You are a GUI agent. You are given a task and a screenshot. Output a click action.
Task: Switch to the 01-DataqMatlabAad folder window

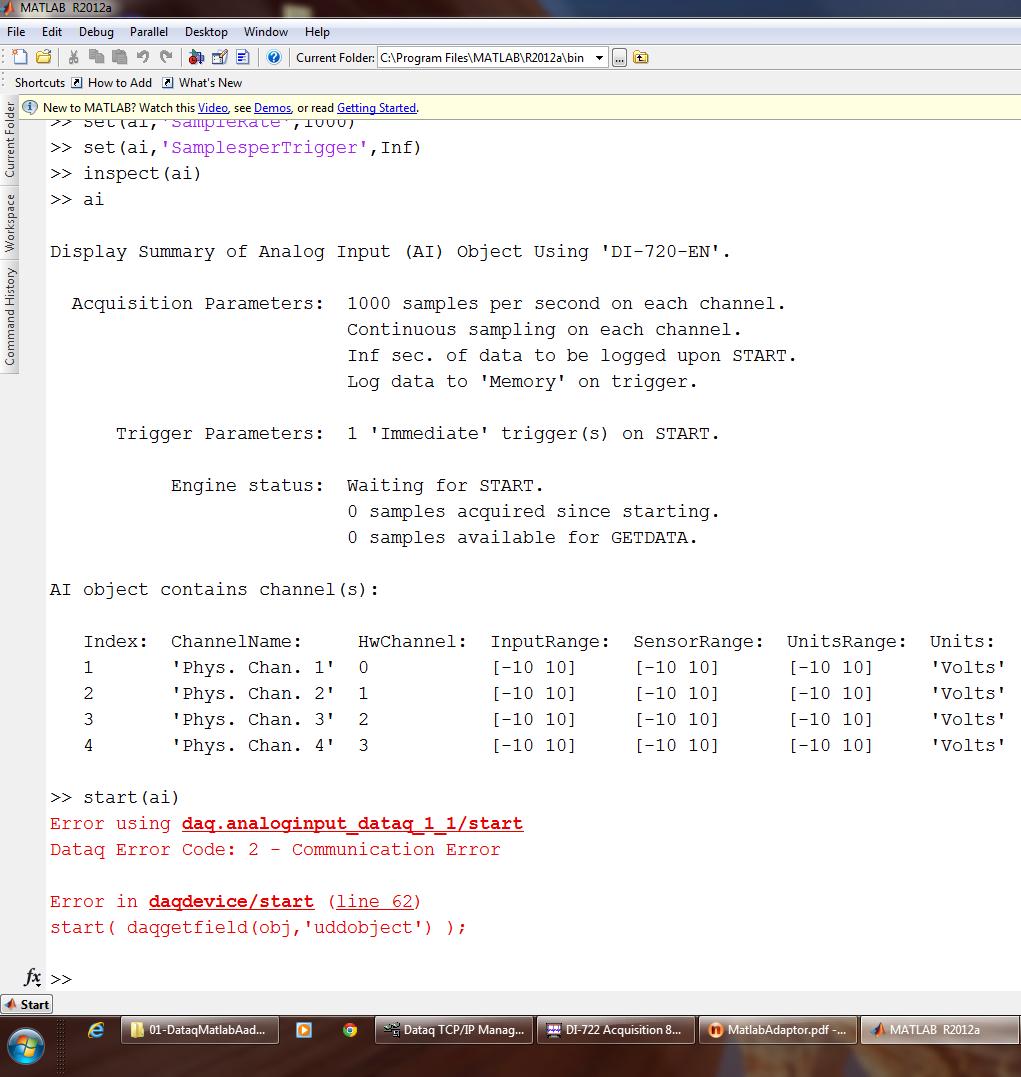(x=200, y=1030)
